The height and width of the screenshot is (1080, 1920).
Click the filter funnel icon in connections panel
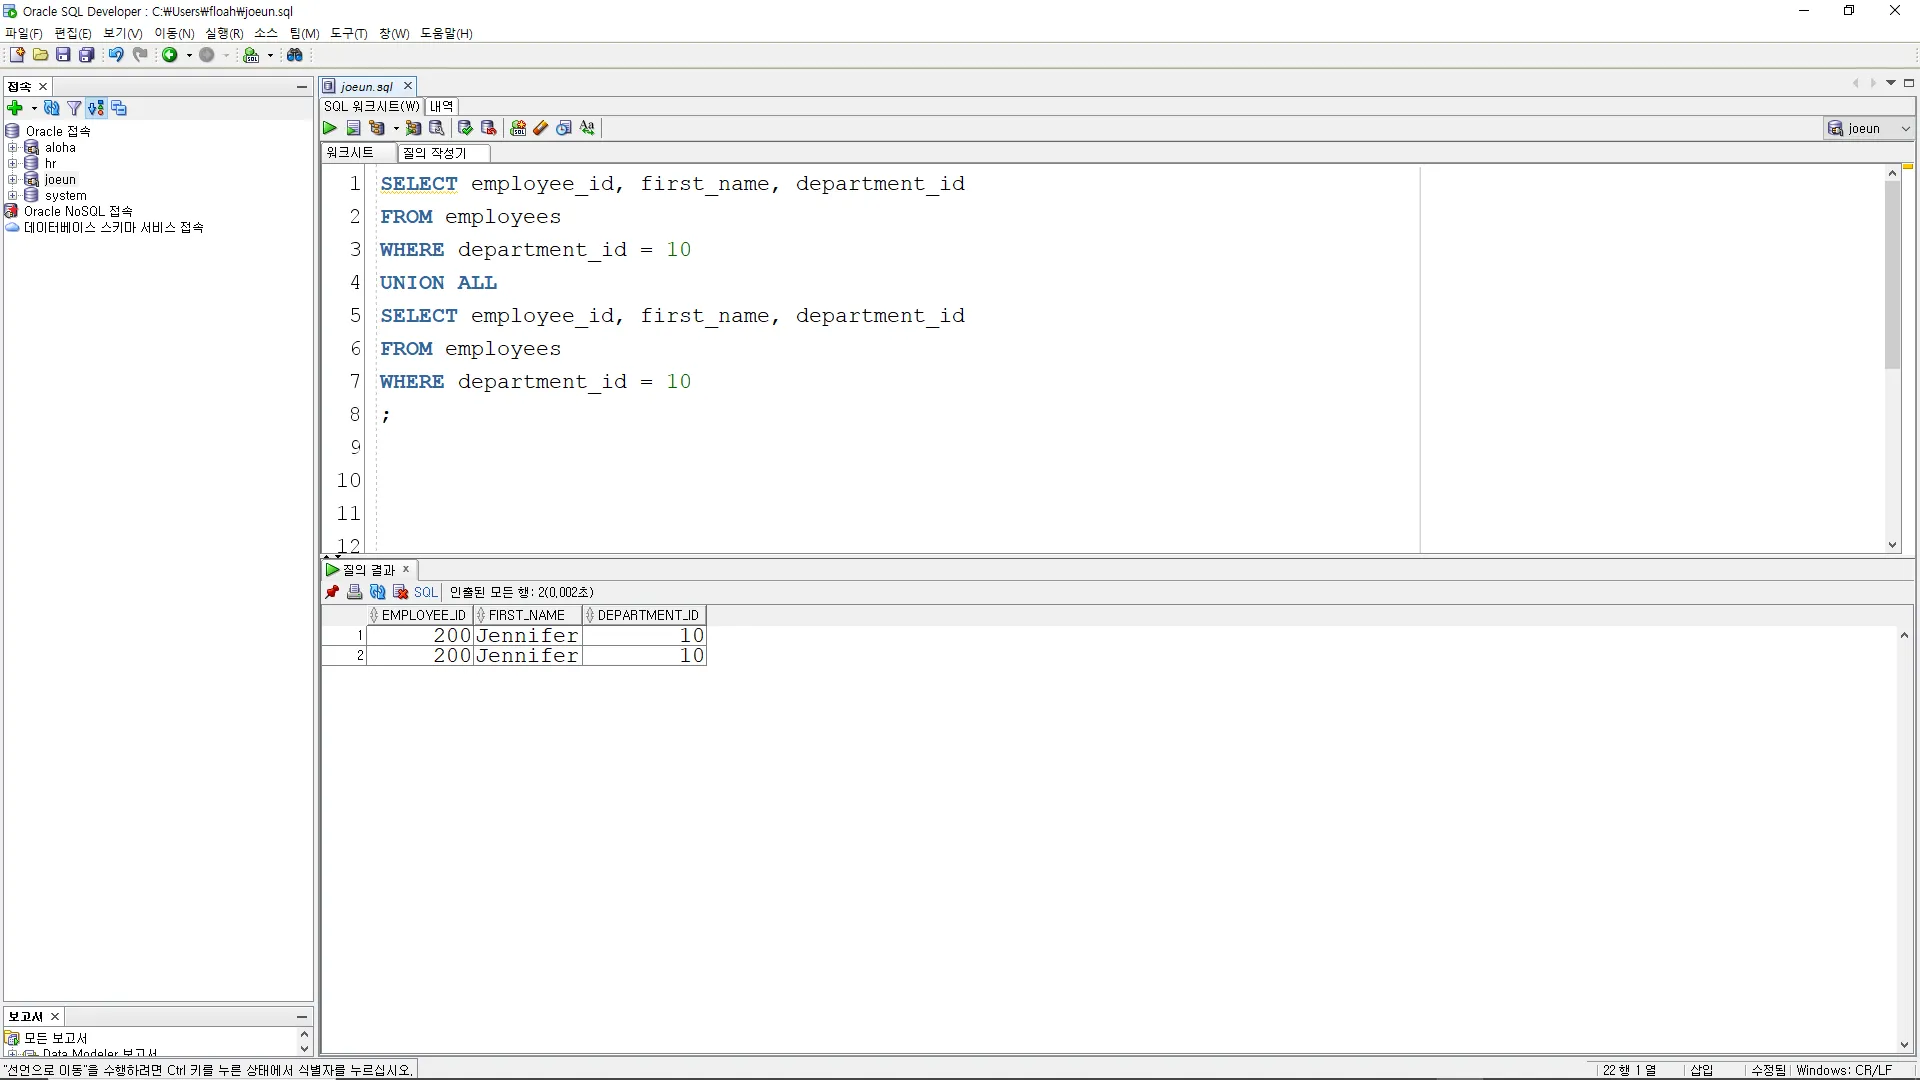click(74, 108)
